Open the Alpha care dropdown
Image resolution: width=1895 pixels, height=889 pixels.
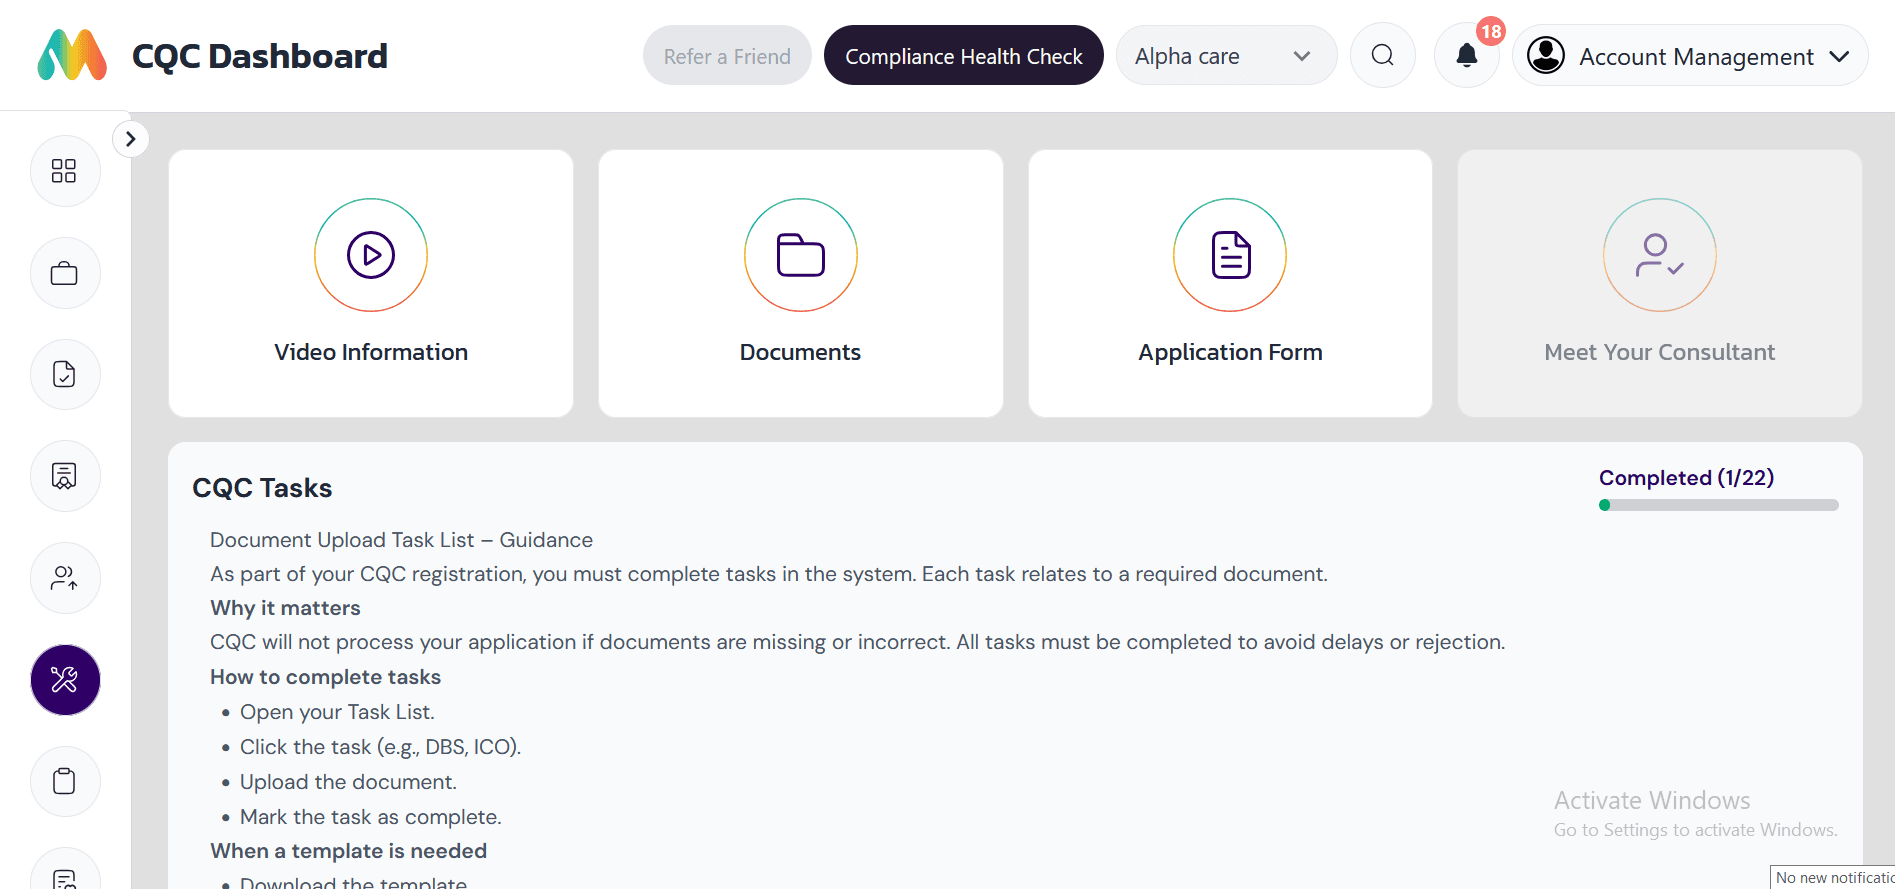point(1226,56)
